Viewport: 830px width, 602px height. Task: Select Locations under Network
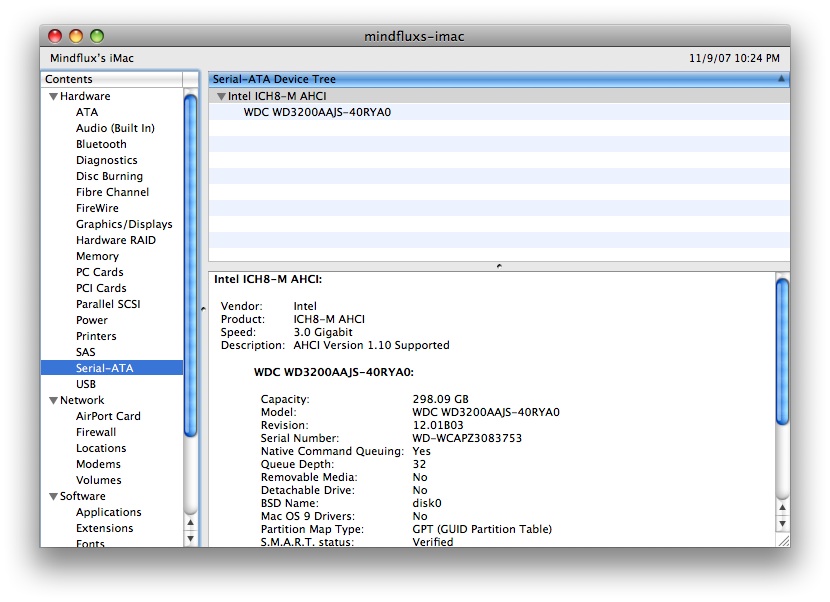tap(101, 448)
